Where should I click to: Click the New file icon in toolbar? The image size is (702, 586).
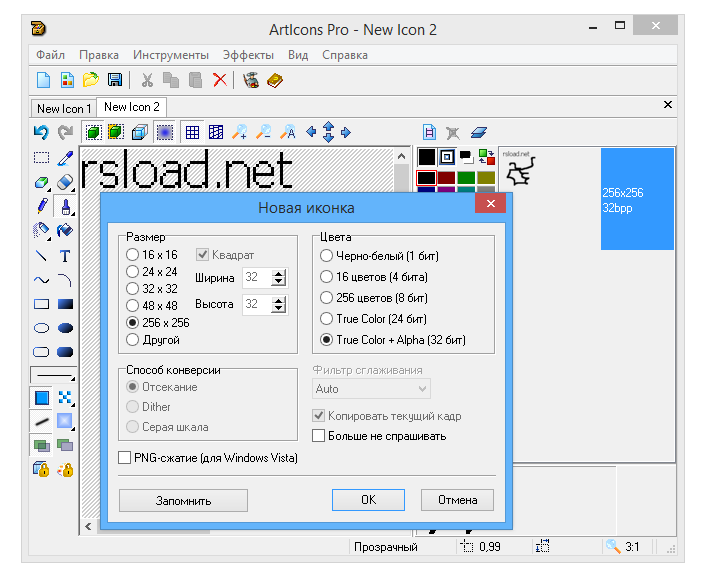pos(43,80)
